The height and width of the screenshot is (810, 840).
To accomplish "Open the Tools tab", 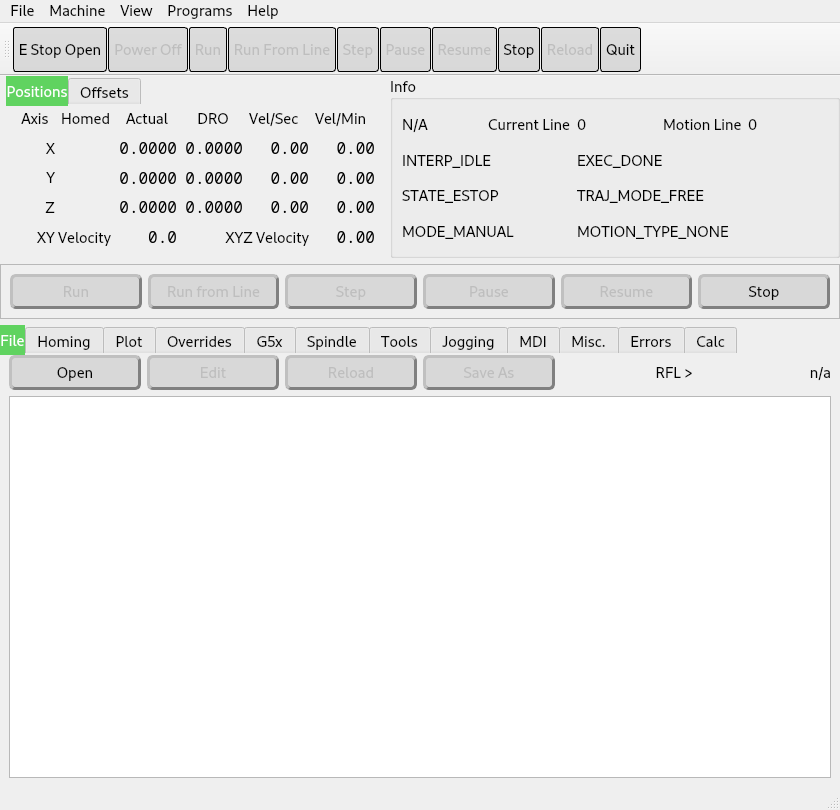I will pos(399,342).
